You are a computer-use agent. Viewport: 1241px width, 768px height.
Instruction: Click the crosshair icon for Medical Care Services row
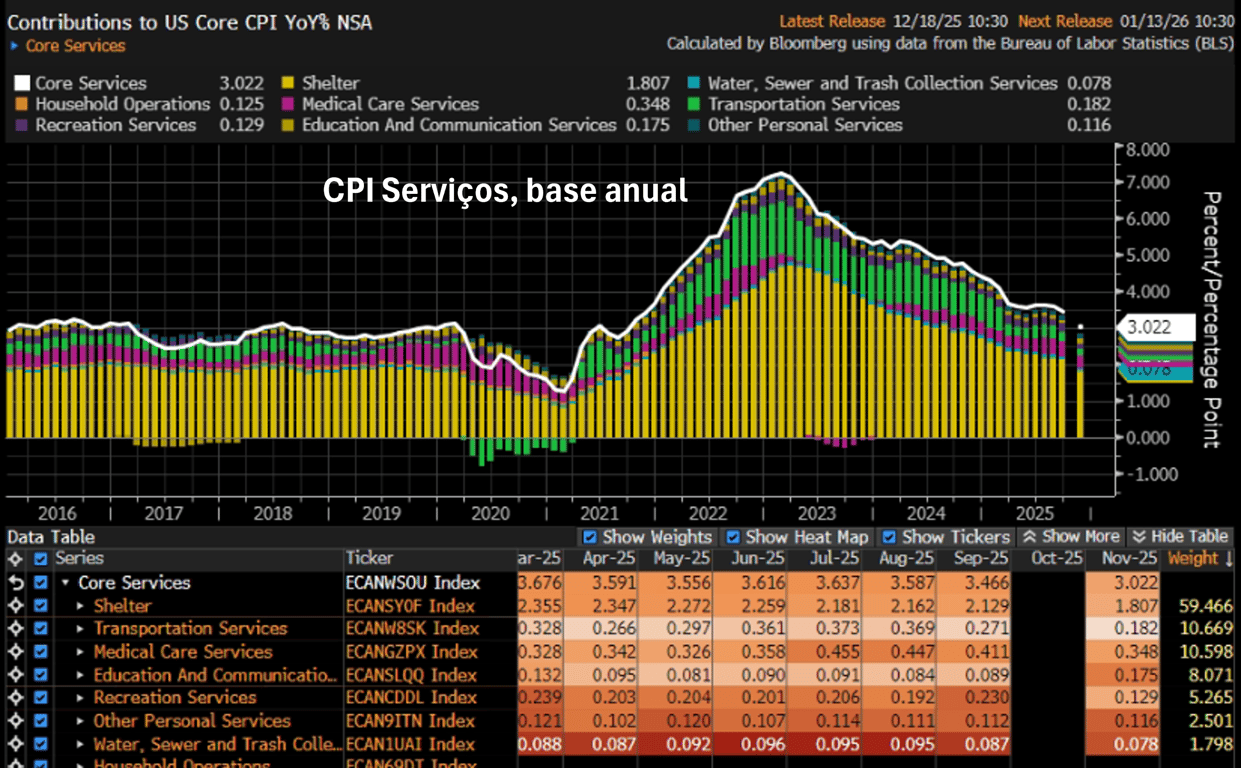[15, 652]
